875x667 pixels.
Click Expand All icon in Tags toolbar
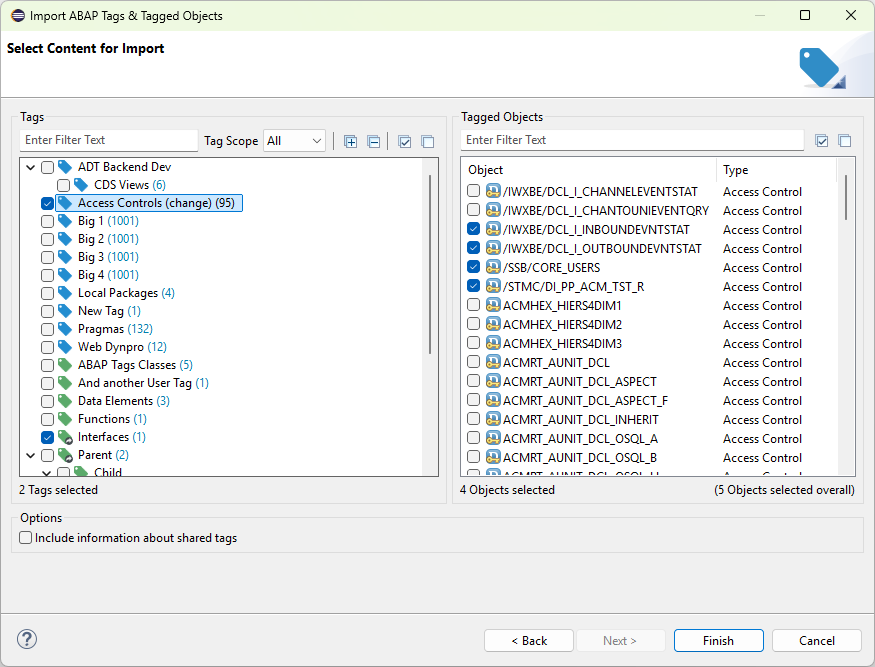coord(350,142)
